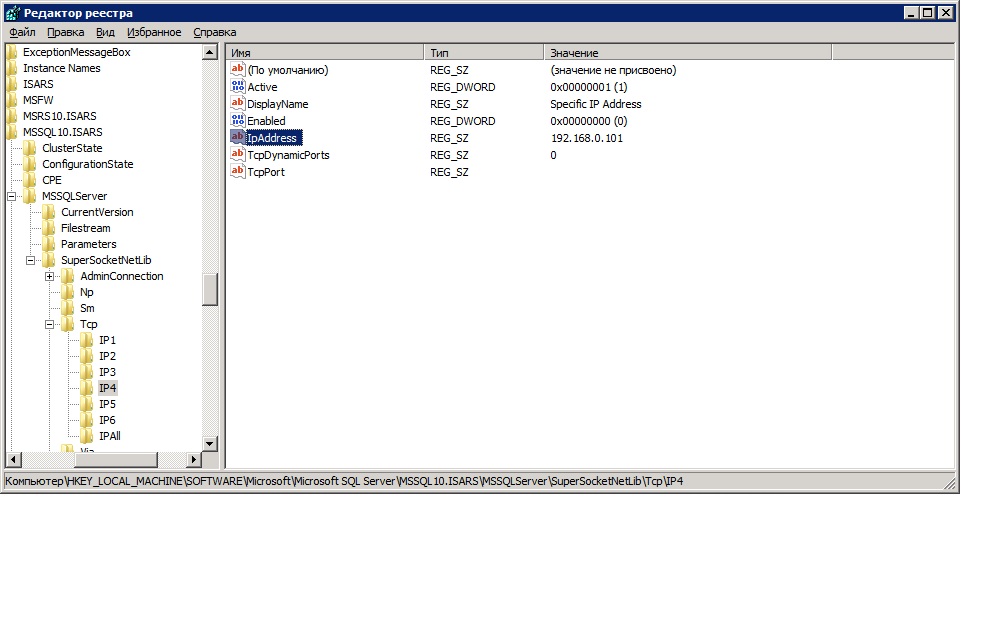1008x630 pixels.
Task: Click the 0x00000000 (0) data of Enabled
Action: [x=589, y=121]
